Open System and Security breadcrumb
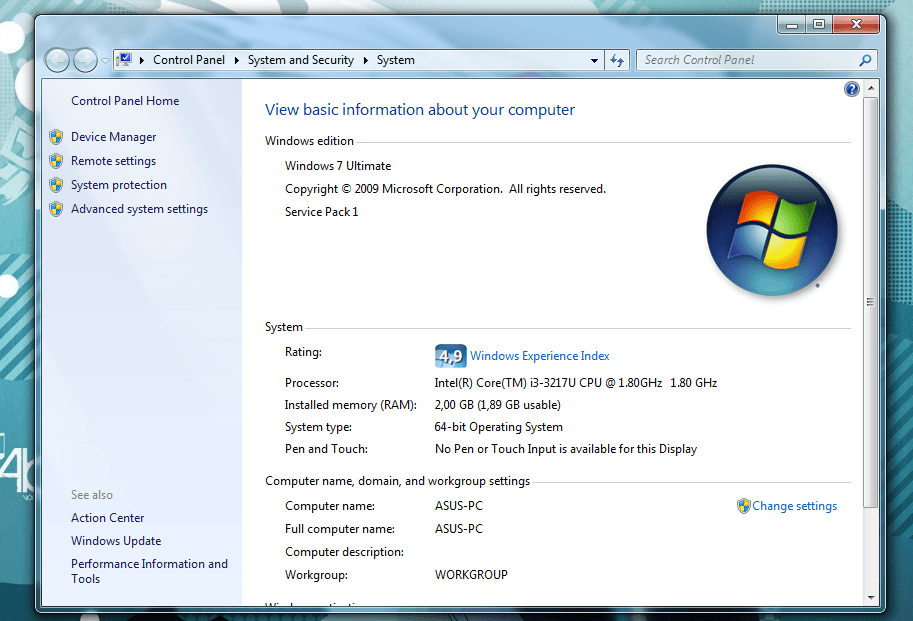The height and width of the screenshot is (621, 913). (x=300, y=60)
